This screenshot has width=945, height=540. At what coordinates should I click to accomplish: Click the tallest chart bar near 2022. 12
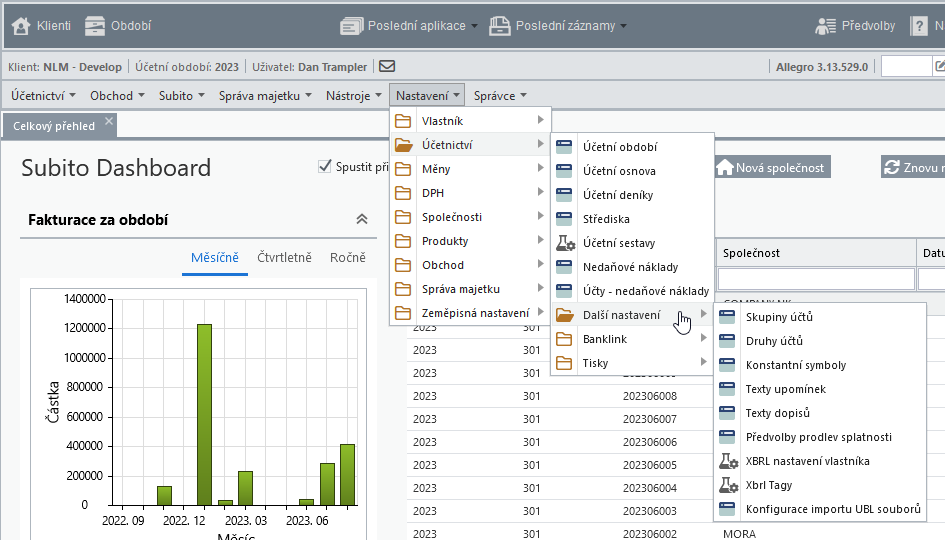pyautogui.click(x=204, y=415)
